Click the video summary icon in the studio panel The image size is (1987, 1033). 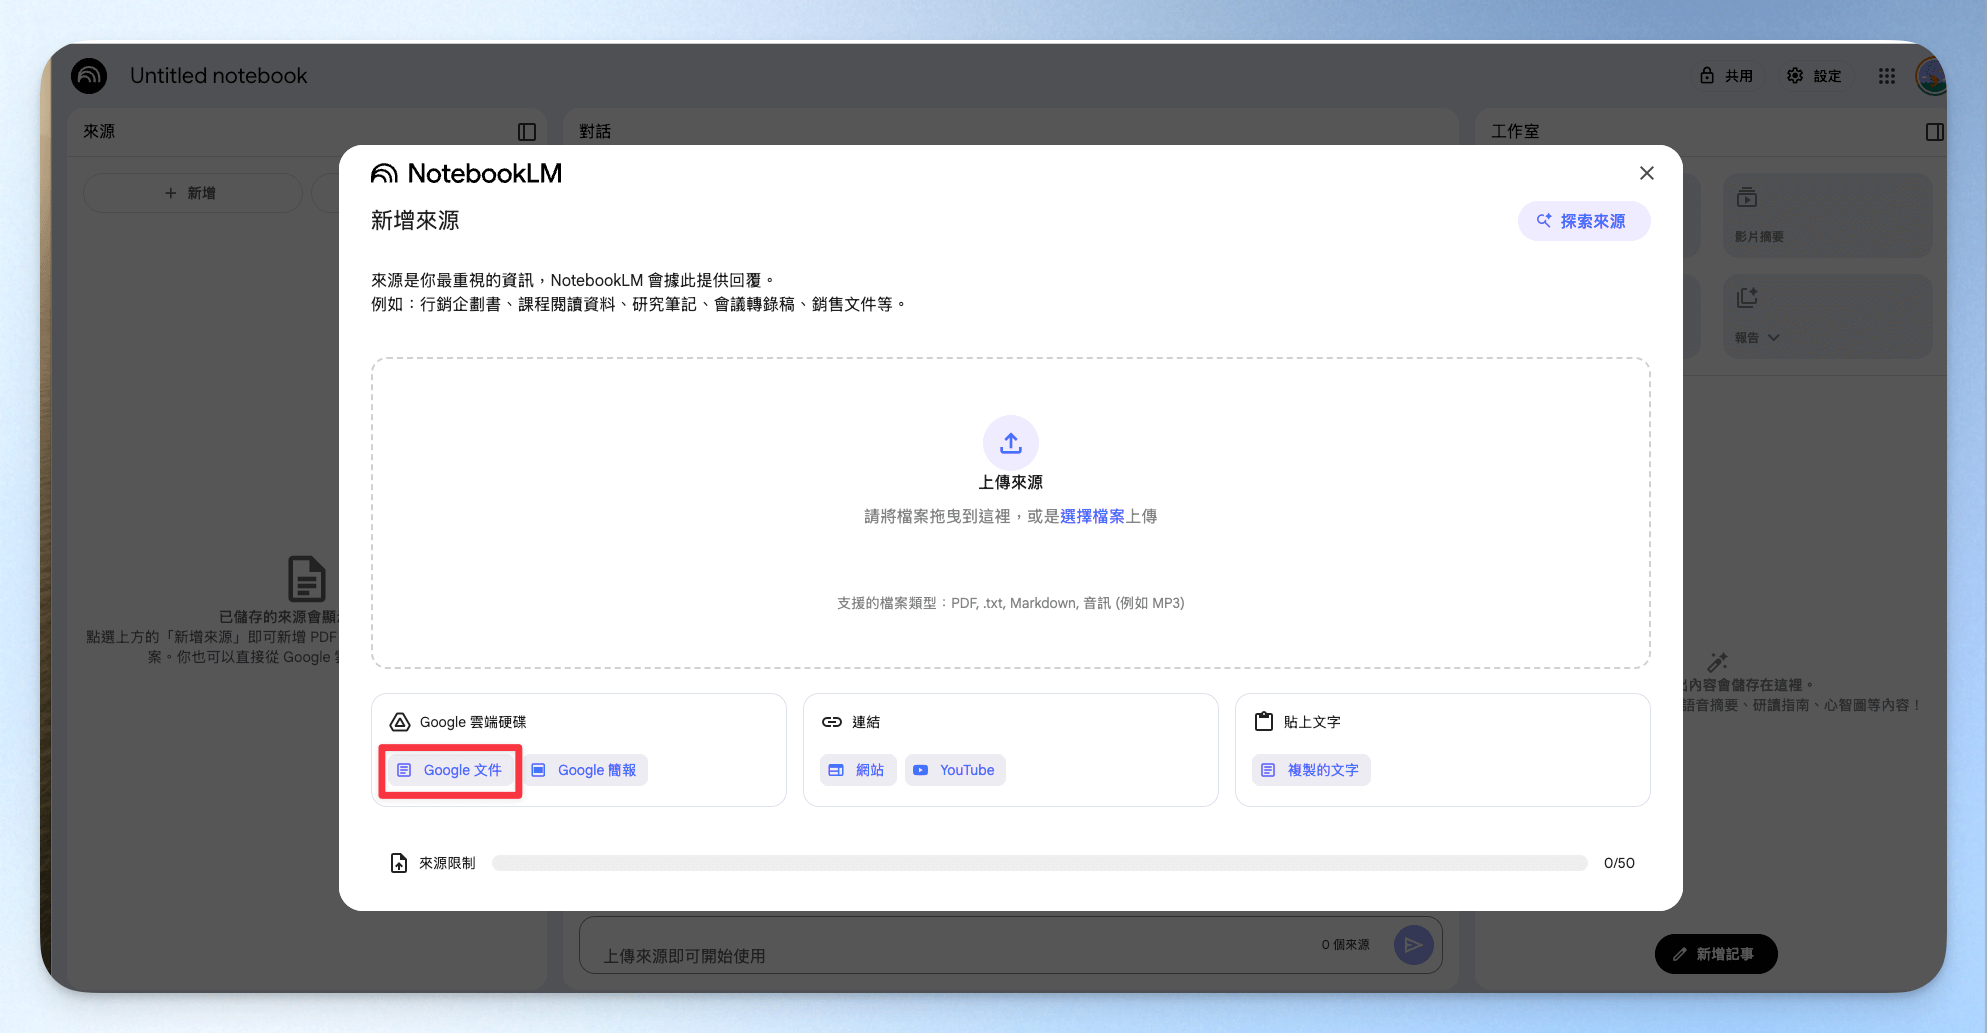1747,198
